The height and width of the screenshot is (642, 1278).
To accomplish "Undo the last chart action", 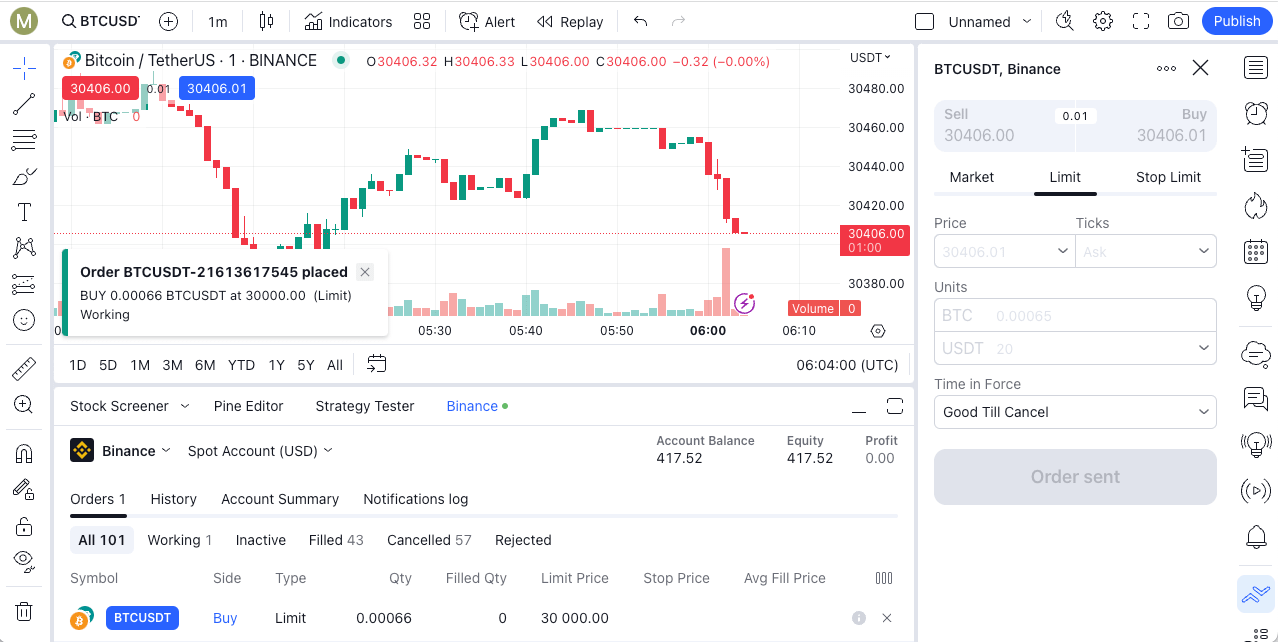I will tap(641, 21).
